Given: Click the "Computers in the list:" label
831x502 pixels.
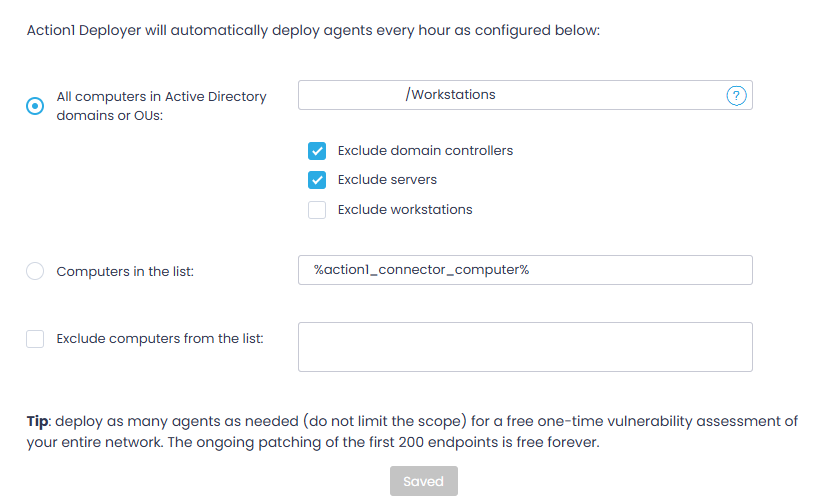Looking at the screenshot, I should [x=125, y=271].
